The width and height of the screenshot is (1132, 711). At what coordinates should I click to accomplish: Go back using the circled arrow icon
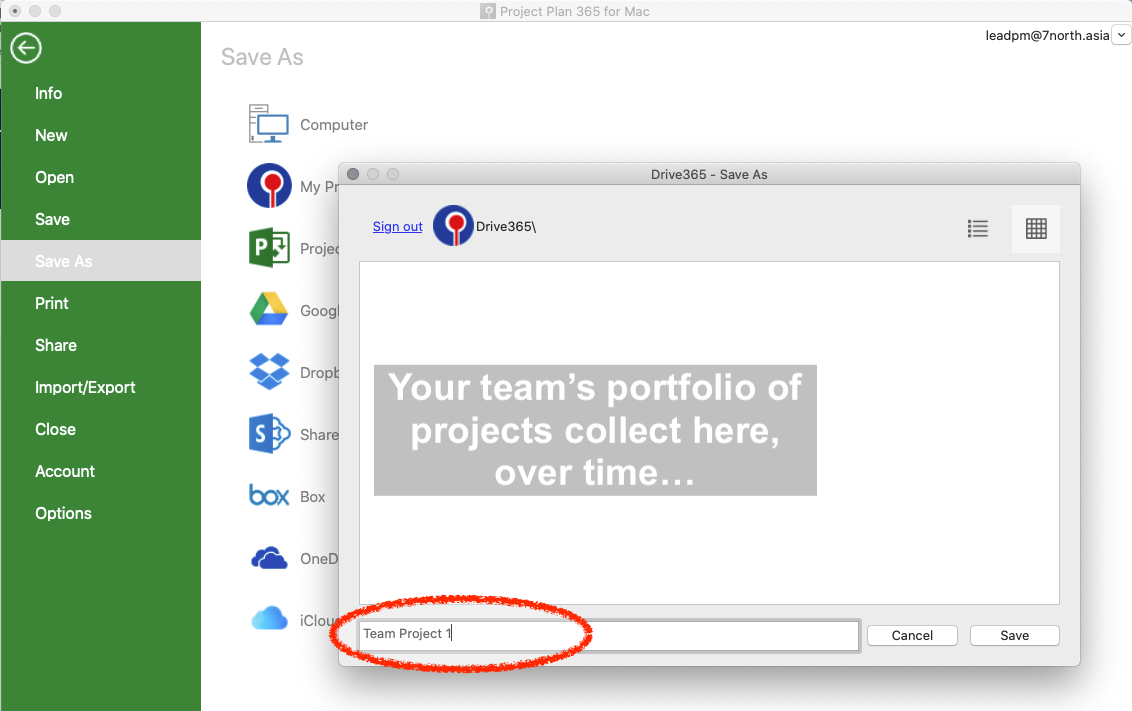click(26, 48)
